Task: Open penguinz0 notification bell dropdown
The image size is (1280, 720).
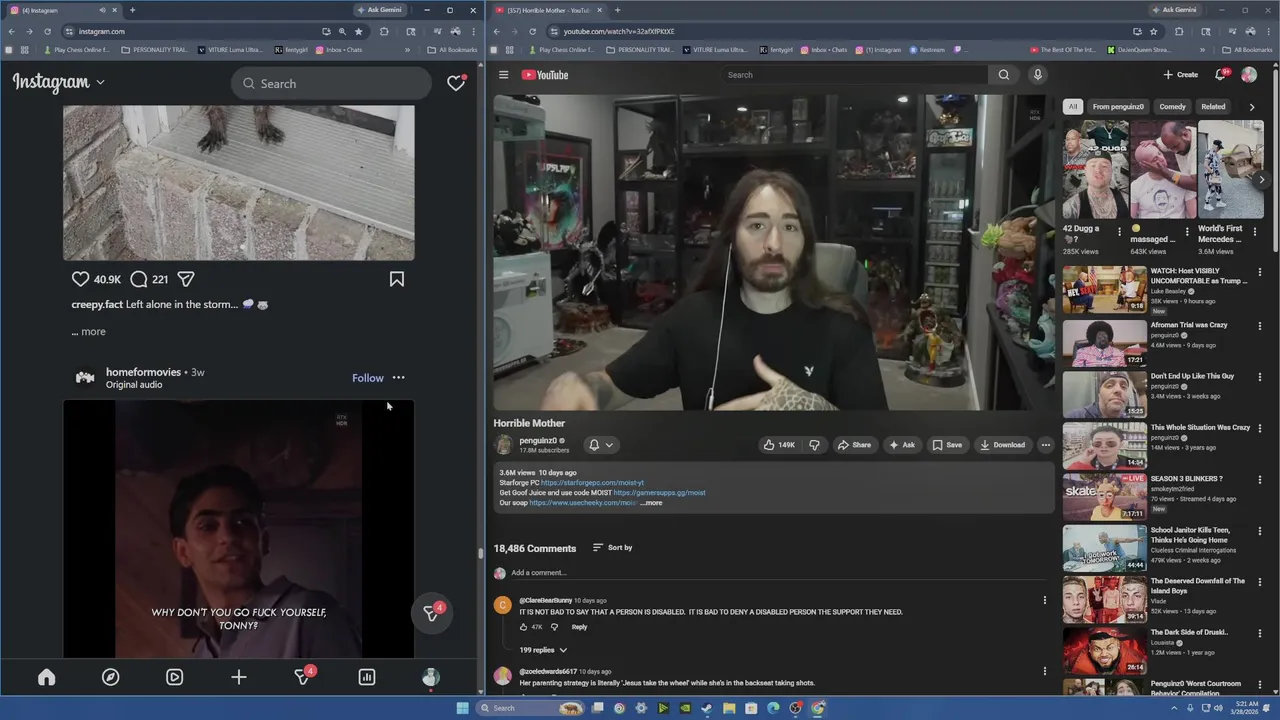Action: pyautogui.click(x=600, y=445)
